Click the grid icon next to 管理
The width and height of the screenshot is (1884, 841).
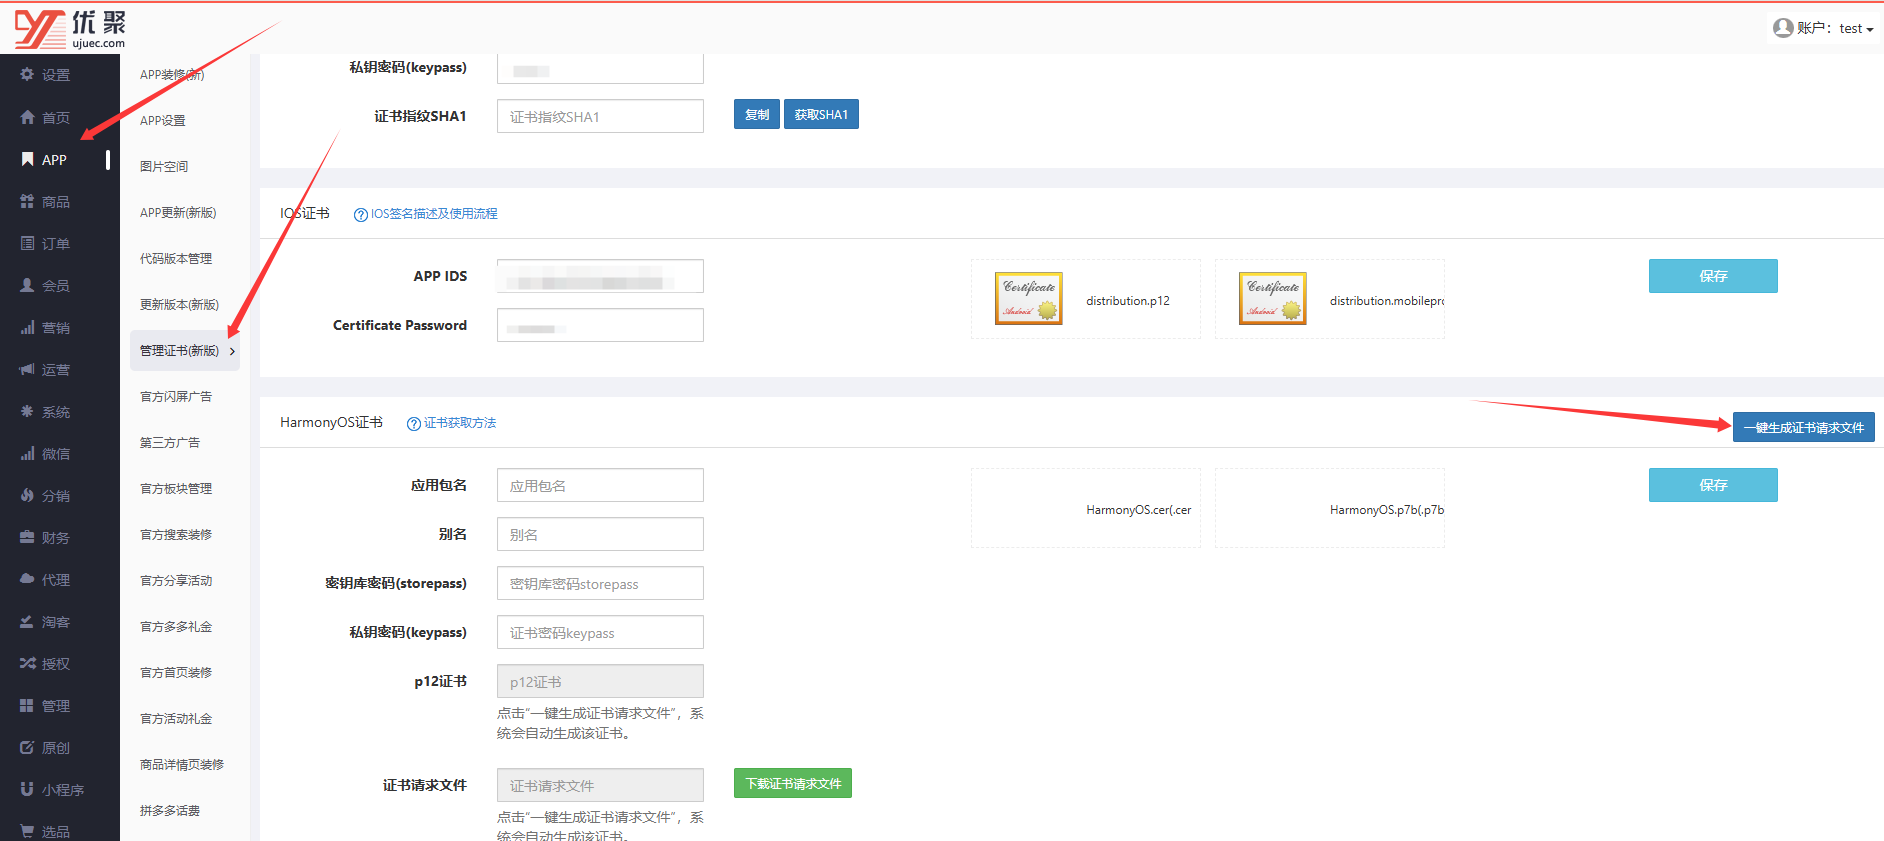27,705
